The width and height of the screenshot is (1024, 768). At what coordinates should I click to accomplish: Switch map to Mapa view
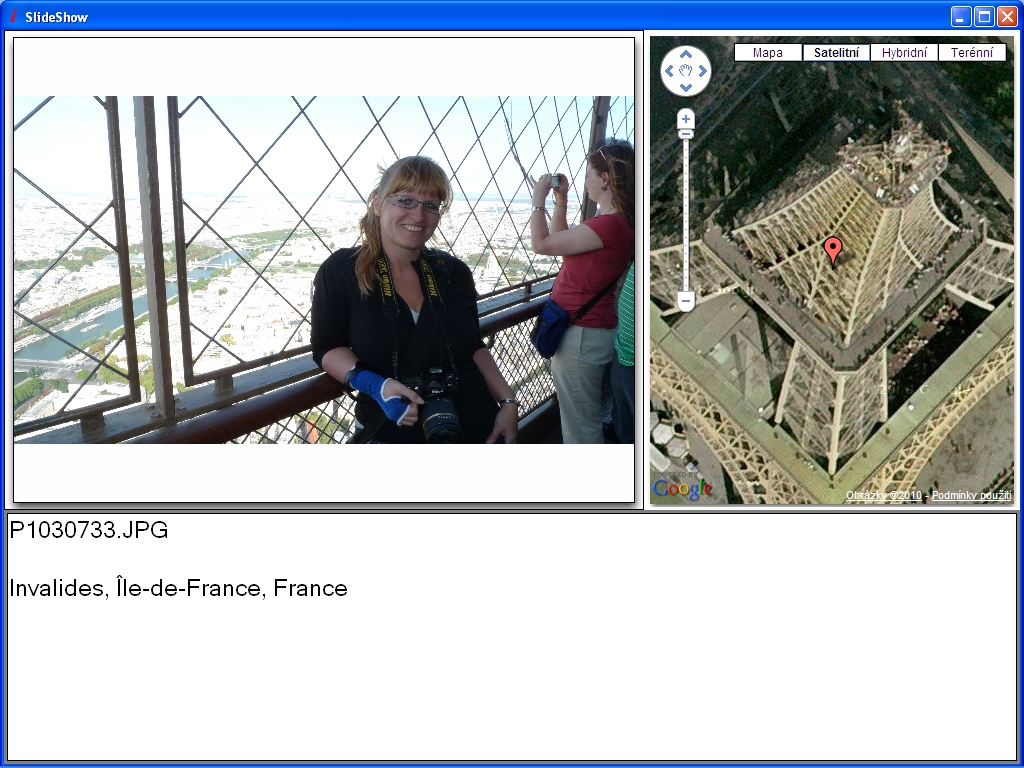coord(768,53)
